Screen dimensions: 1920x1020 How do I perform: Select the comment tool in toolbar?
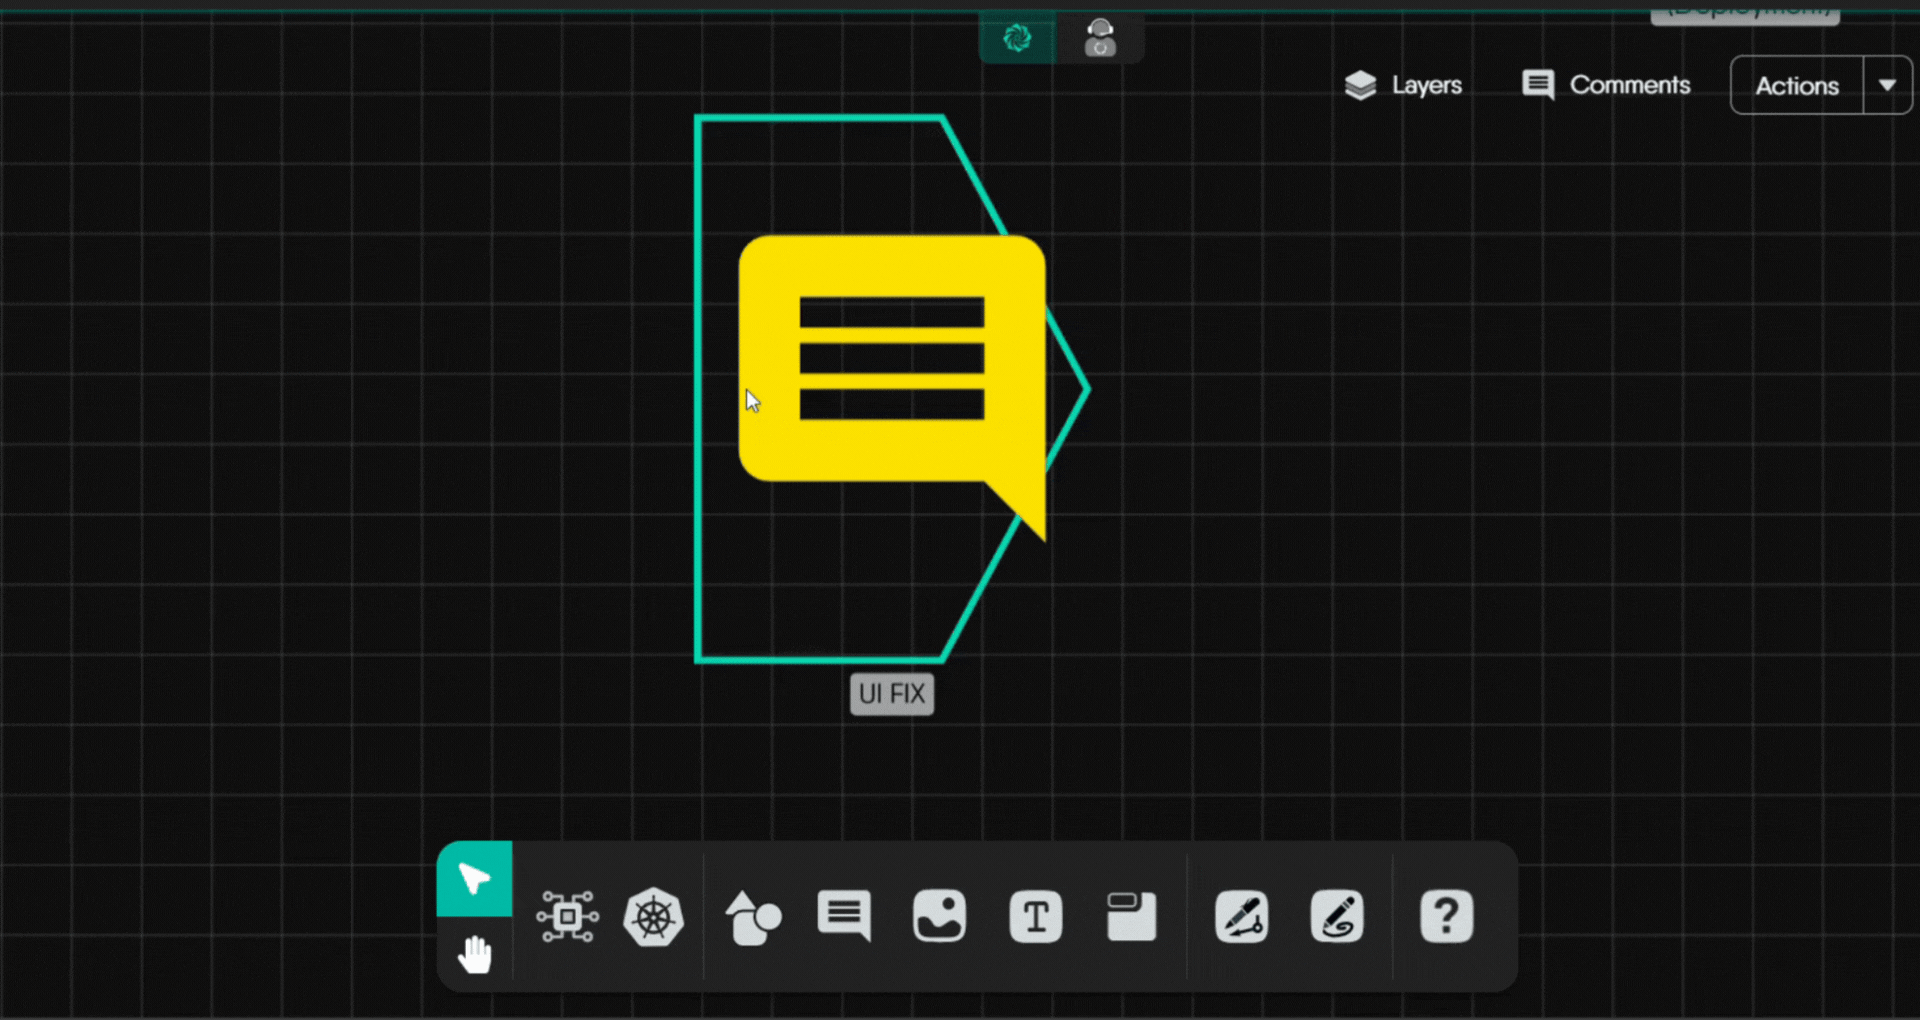[x=844, y=916]
